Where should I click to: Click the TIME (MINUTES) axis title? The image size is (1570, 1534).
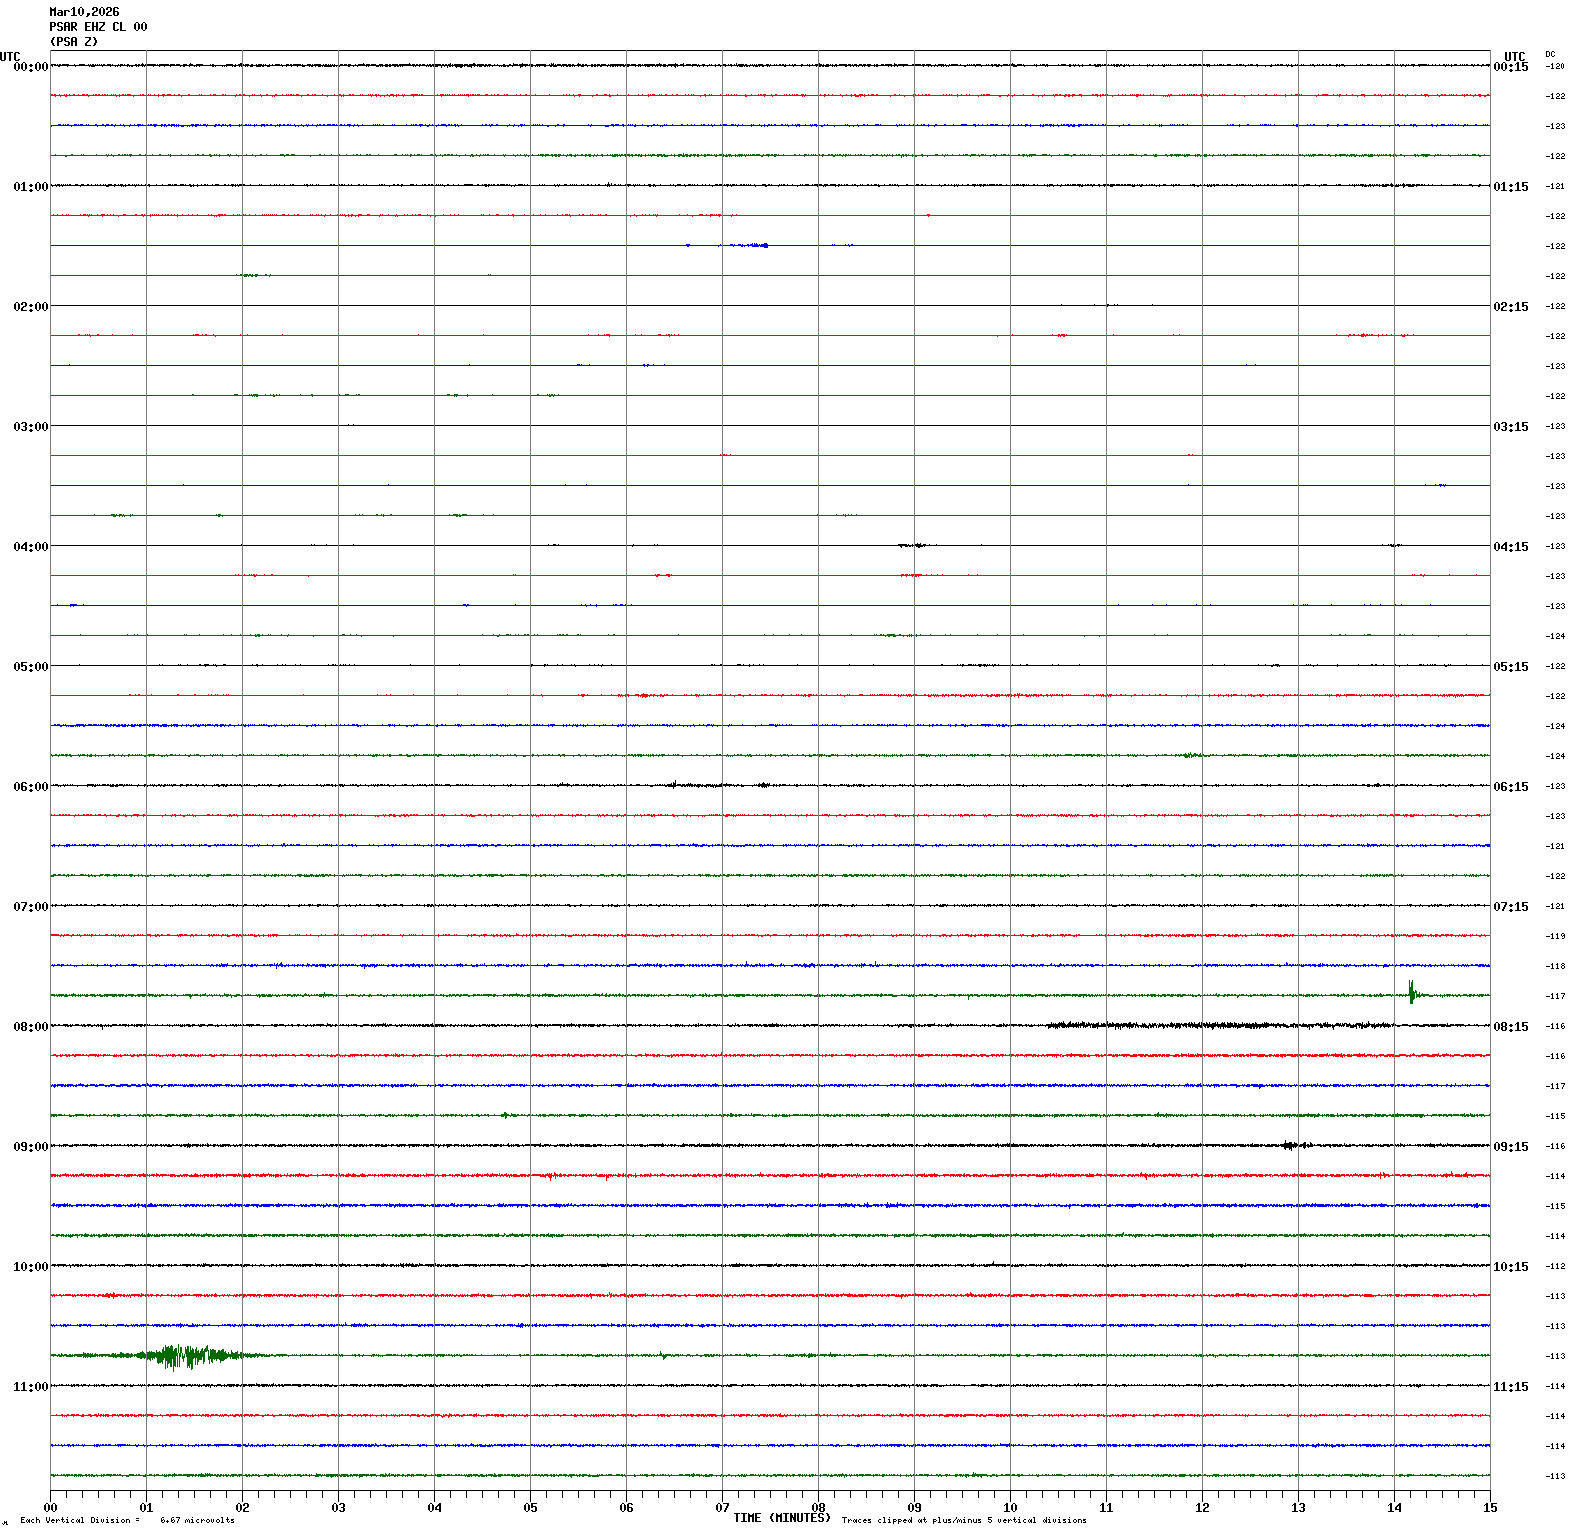(x=781, y=1518)
